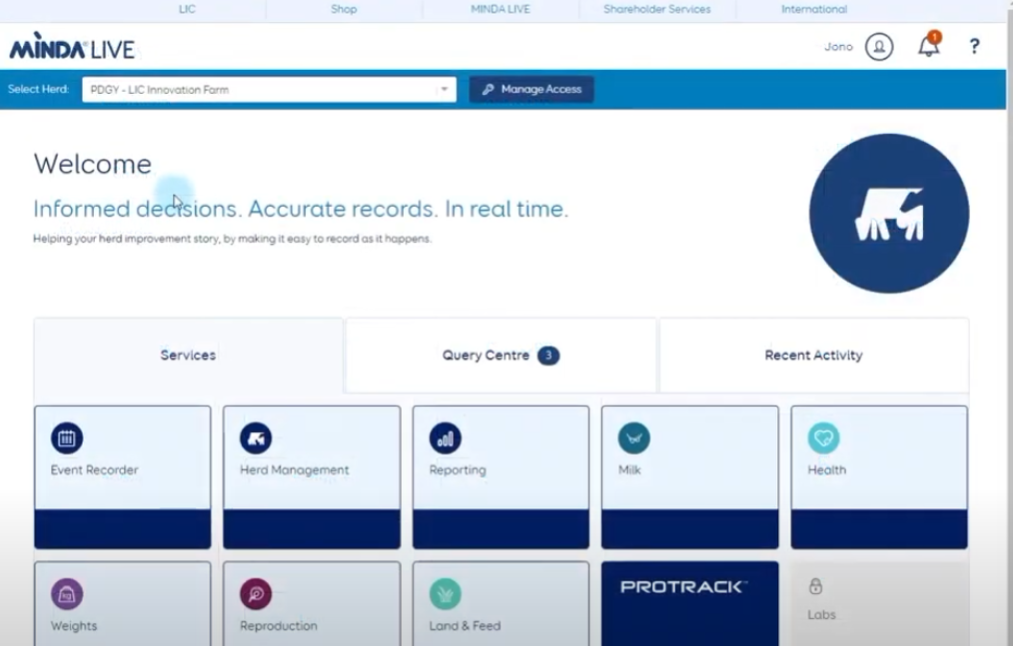
Task: Click the Milk service icon
Action: 634,438
